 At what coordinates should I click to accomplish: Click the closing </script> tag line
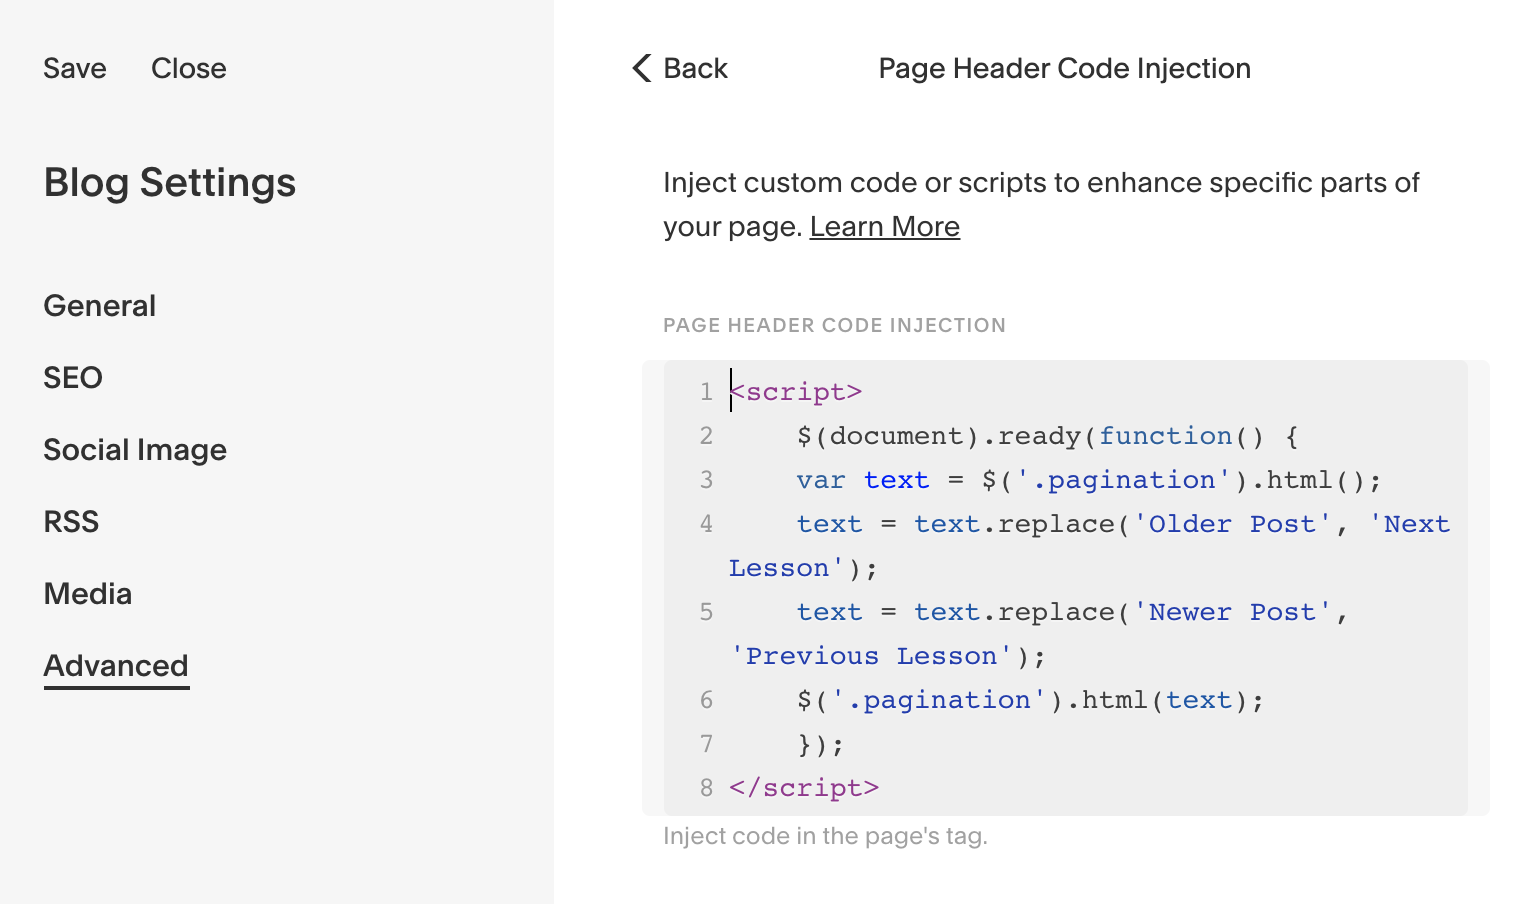pos(804,788)
